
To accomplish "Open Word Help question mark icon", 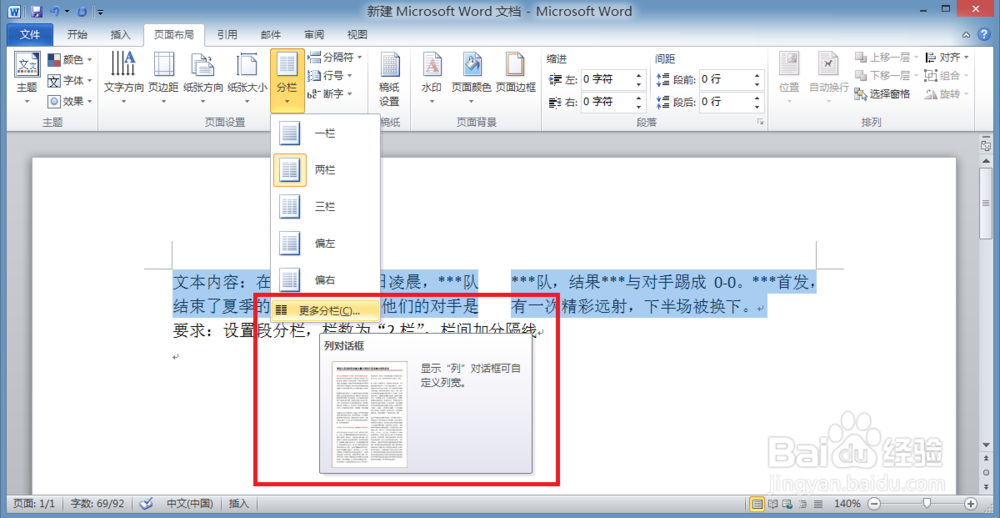I will click(983, 34).
